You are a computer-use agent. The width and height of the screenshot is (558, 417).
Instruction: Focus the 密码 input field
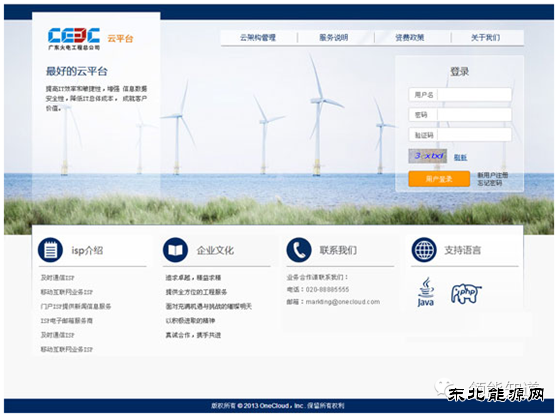click(x=460, y=115)
